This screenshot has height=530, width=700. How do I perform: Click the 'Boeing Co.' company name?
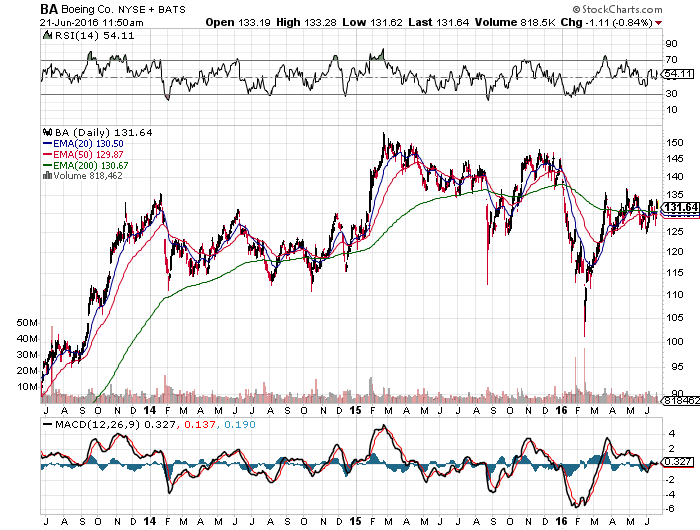88,9
